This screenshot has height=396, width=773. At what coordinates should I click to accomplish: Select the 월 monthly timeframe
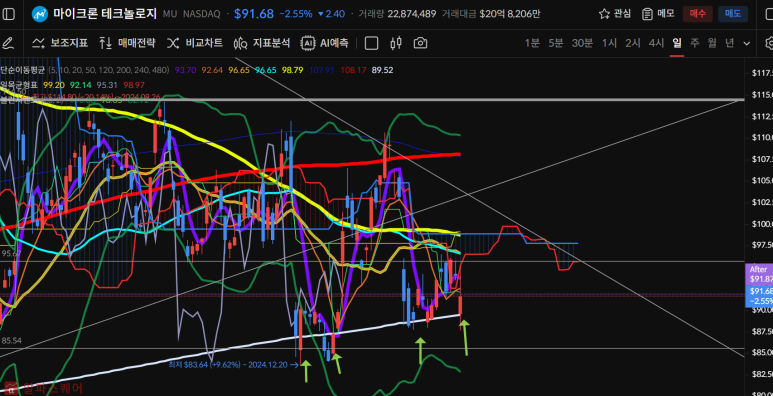coord(712,43)
